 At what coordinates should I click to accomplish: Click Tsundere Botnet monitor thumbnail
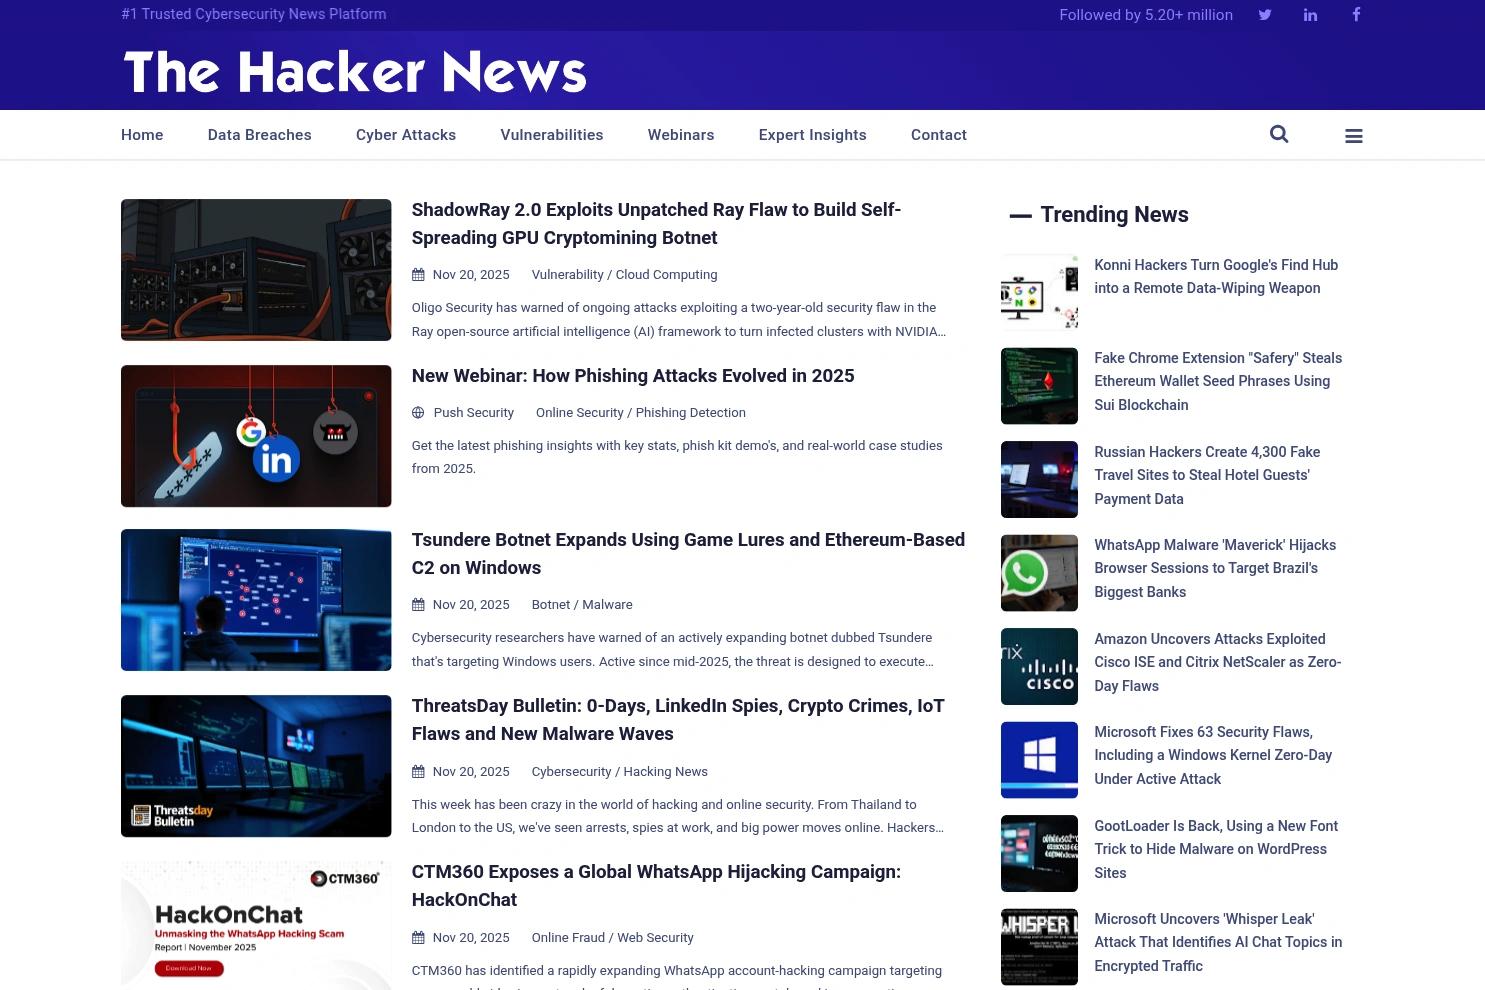coord(256,600)
